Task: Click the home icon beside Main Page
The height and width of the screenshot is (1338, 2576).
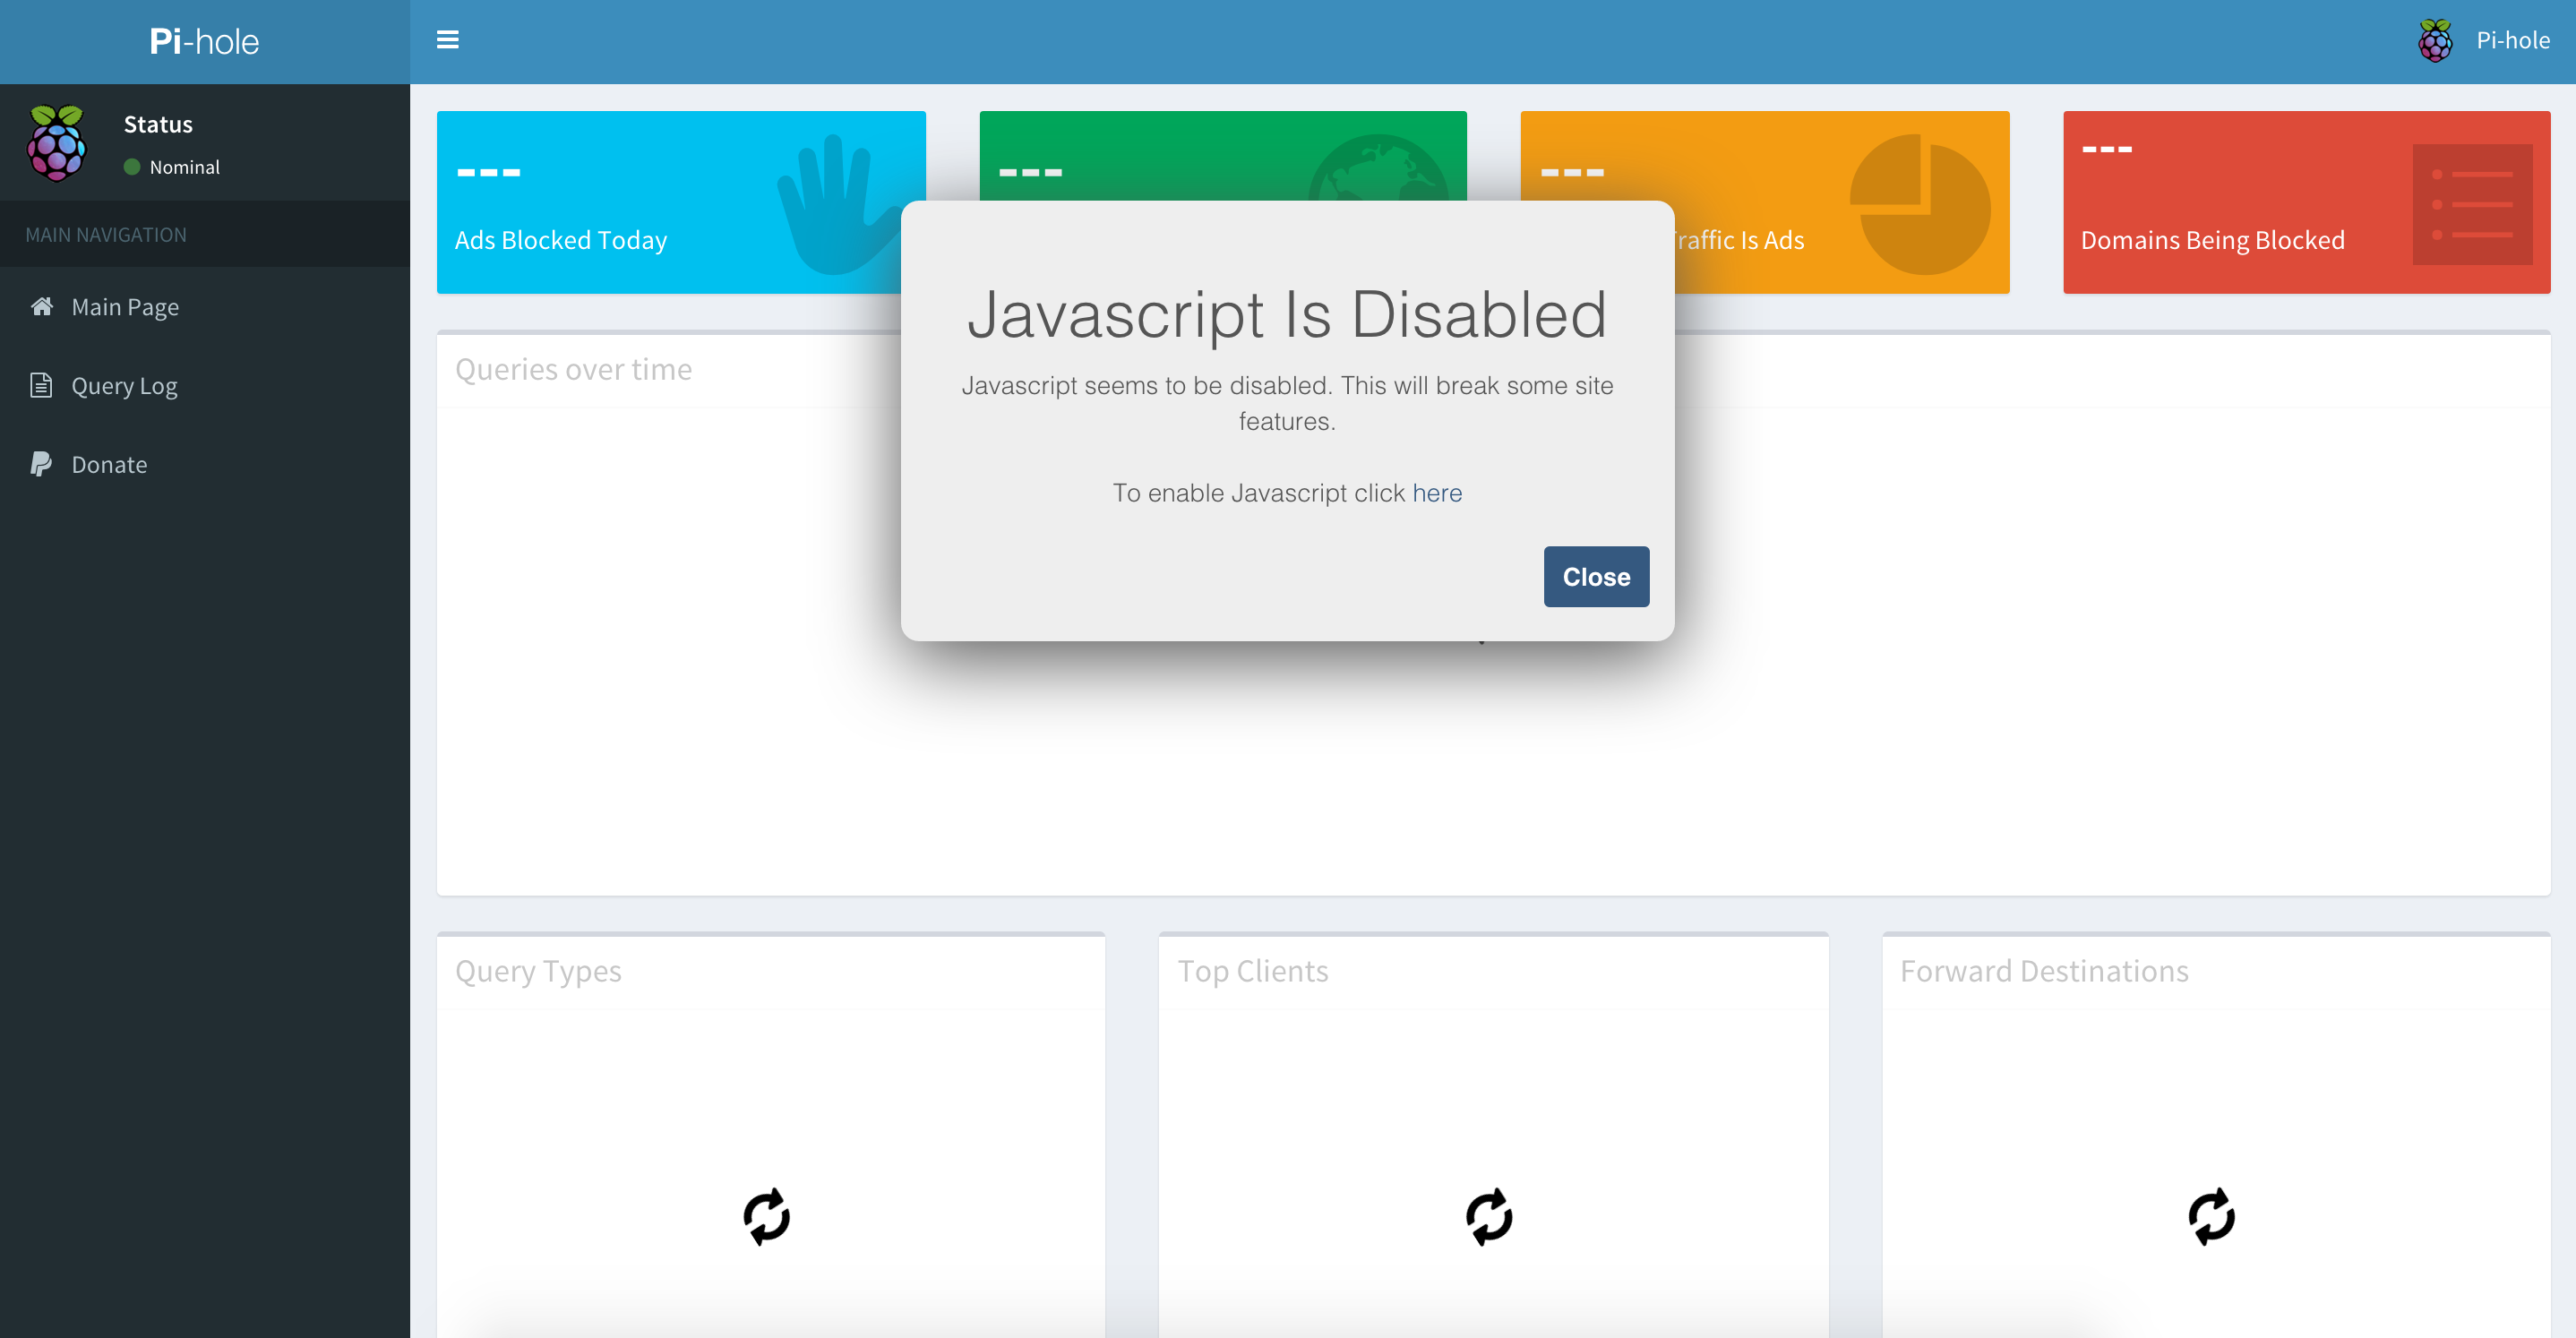Action: [x=42, y=306]
